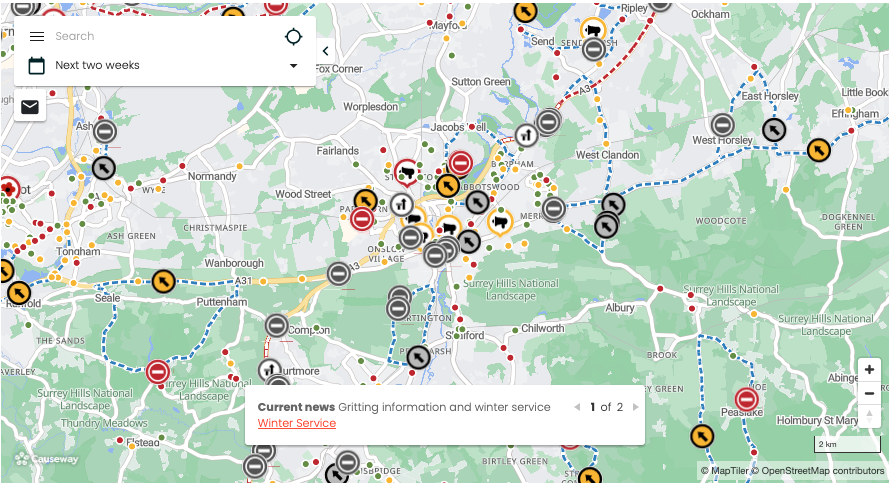Click the yellow diversion arrow marker near Seale
This screenshot has height=483, width=889.
pyautogui.click(x=164, y=281)
